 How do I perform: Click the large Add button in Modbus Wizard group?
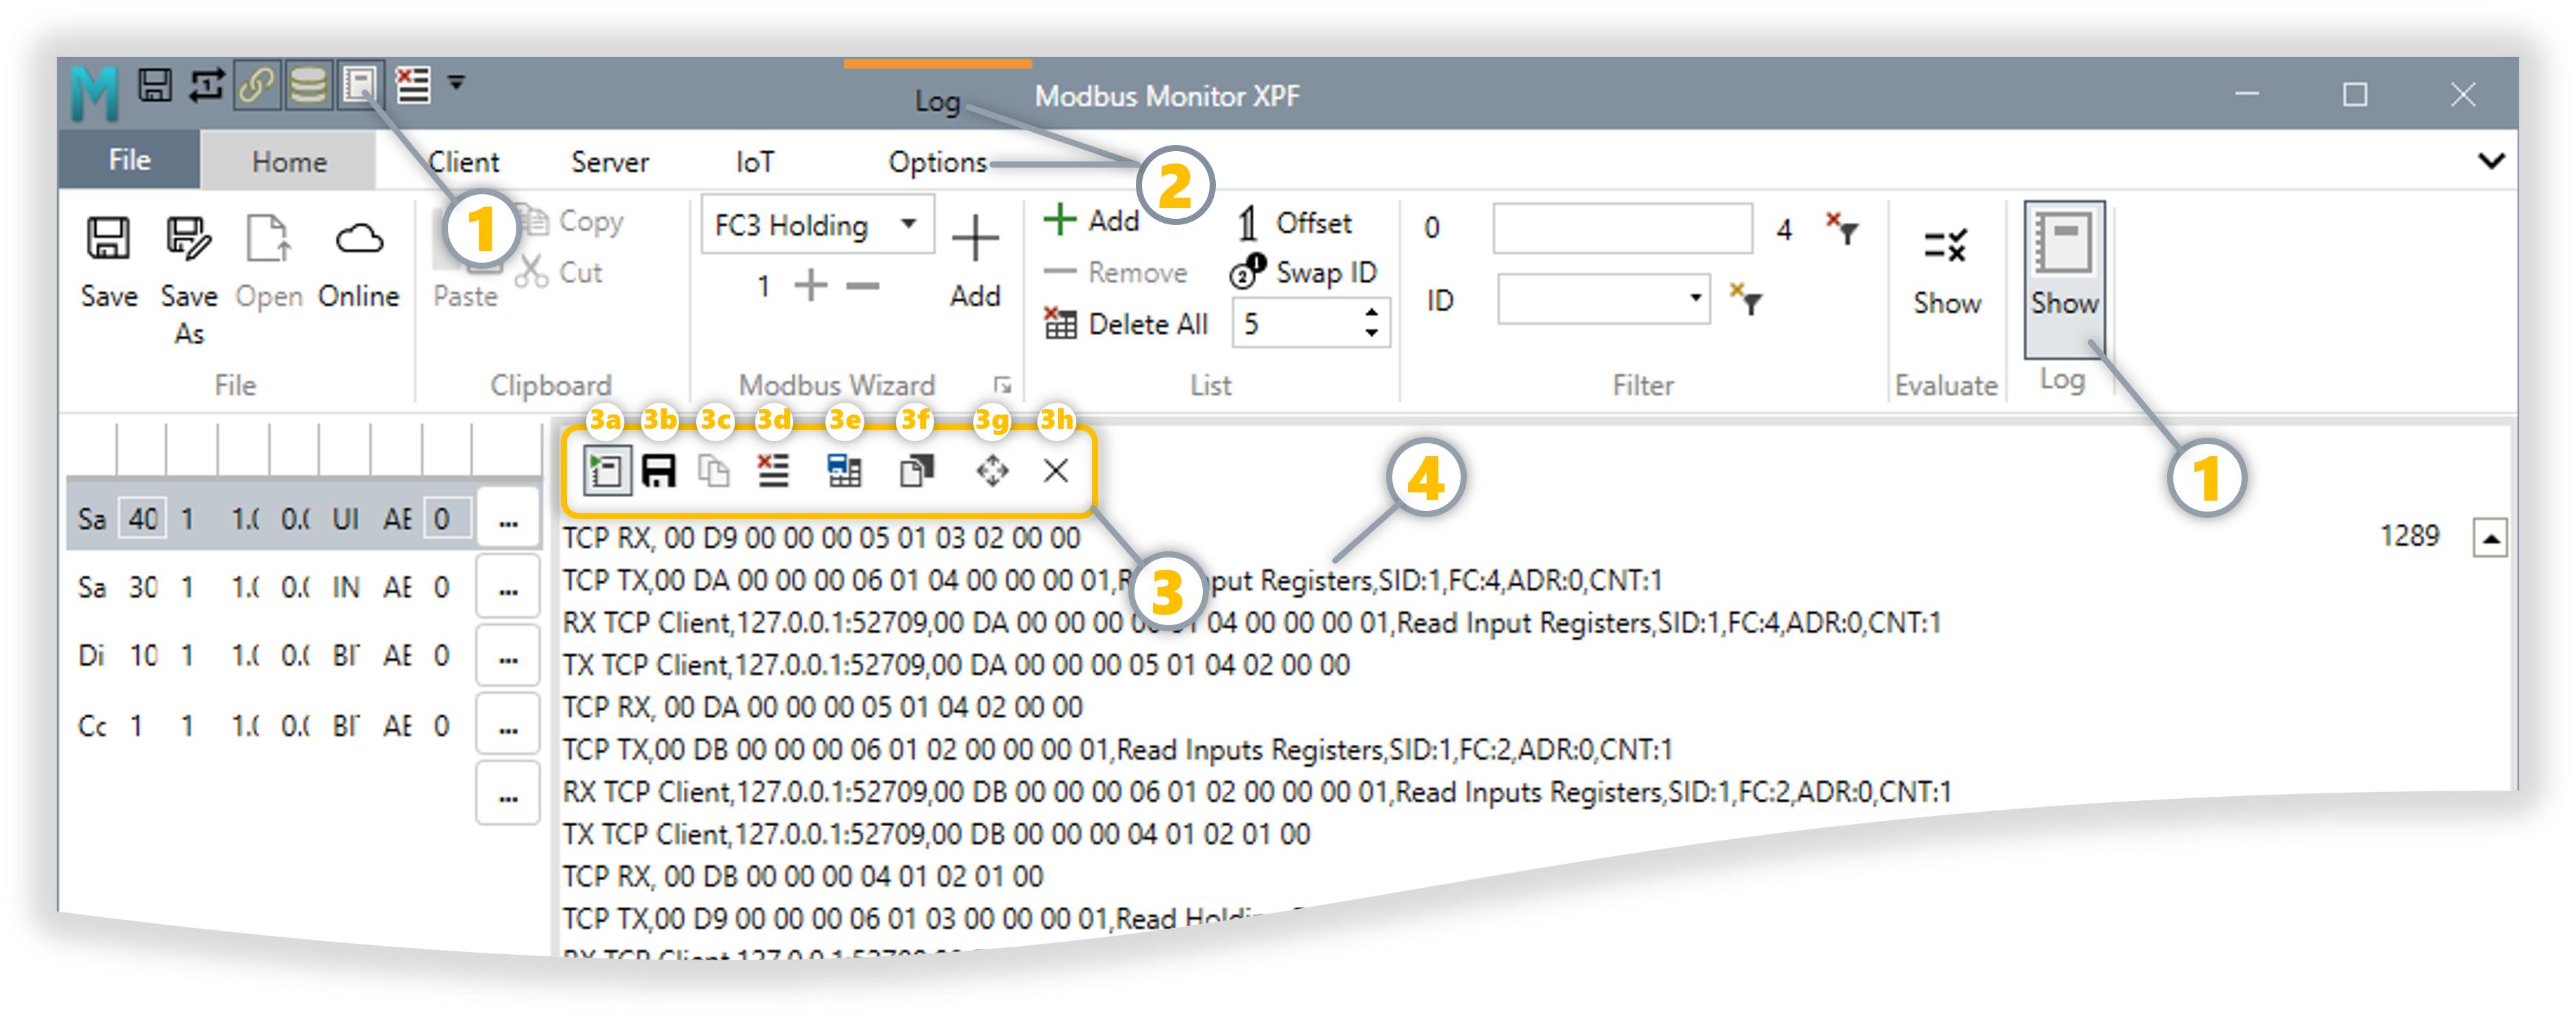[975, 261]
